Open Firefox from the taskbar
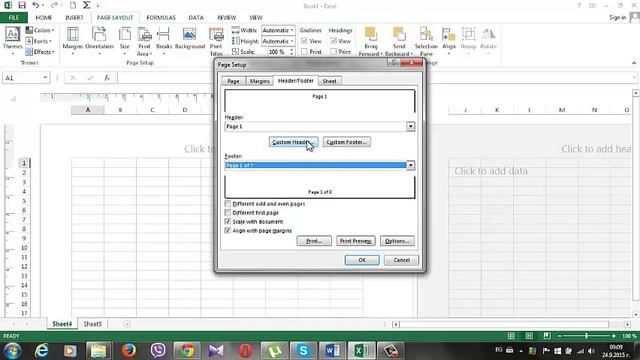This screenshot has width=640, height=360. [129, 351]
